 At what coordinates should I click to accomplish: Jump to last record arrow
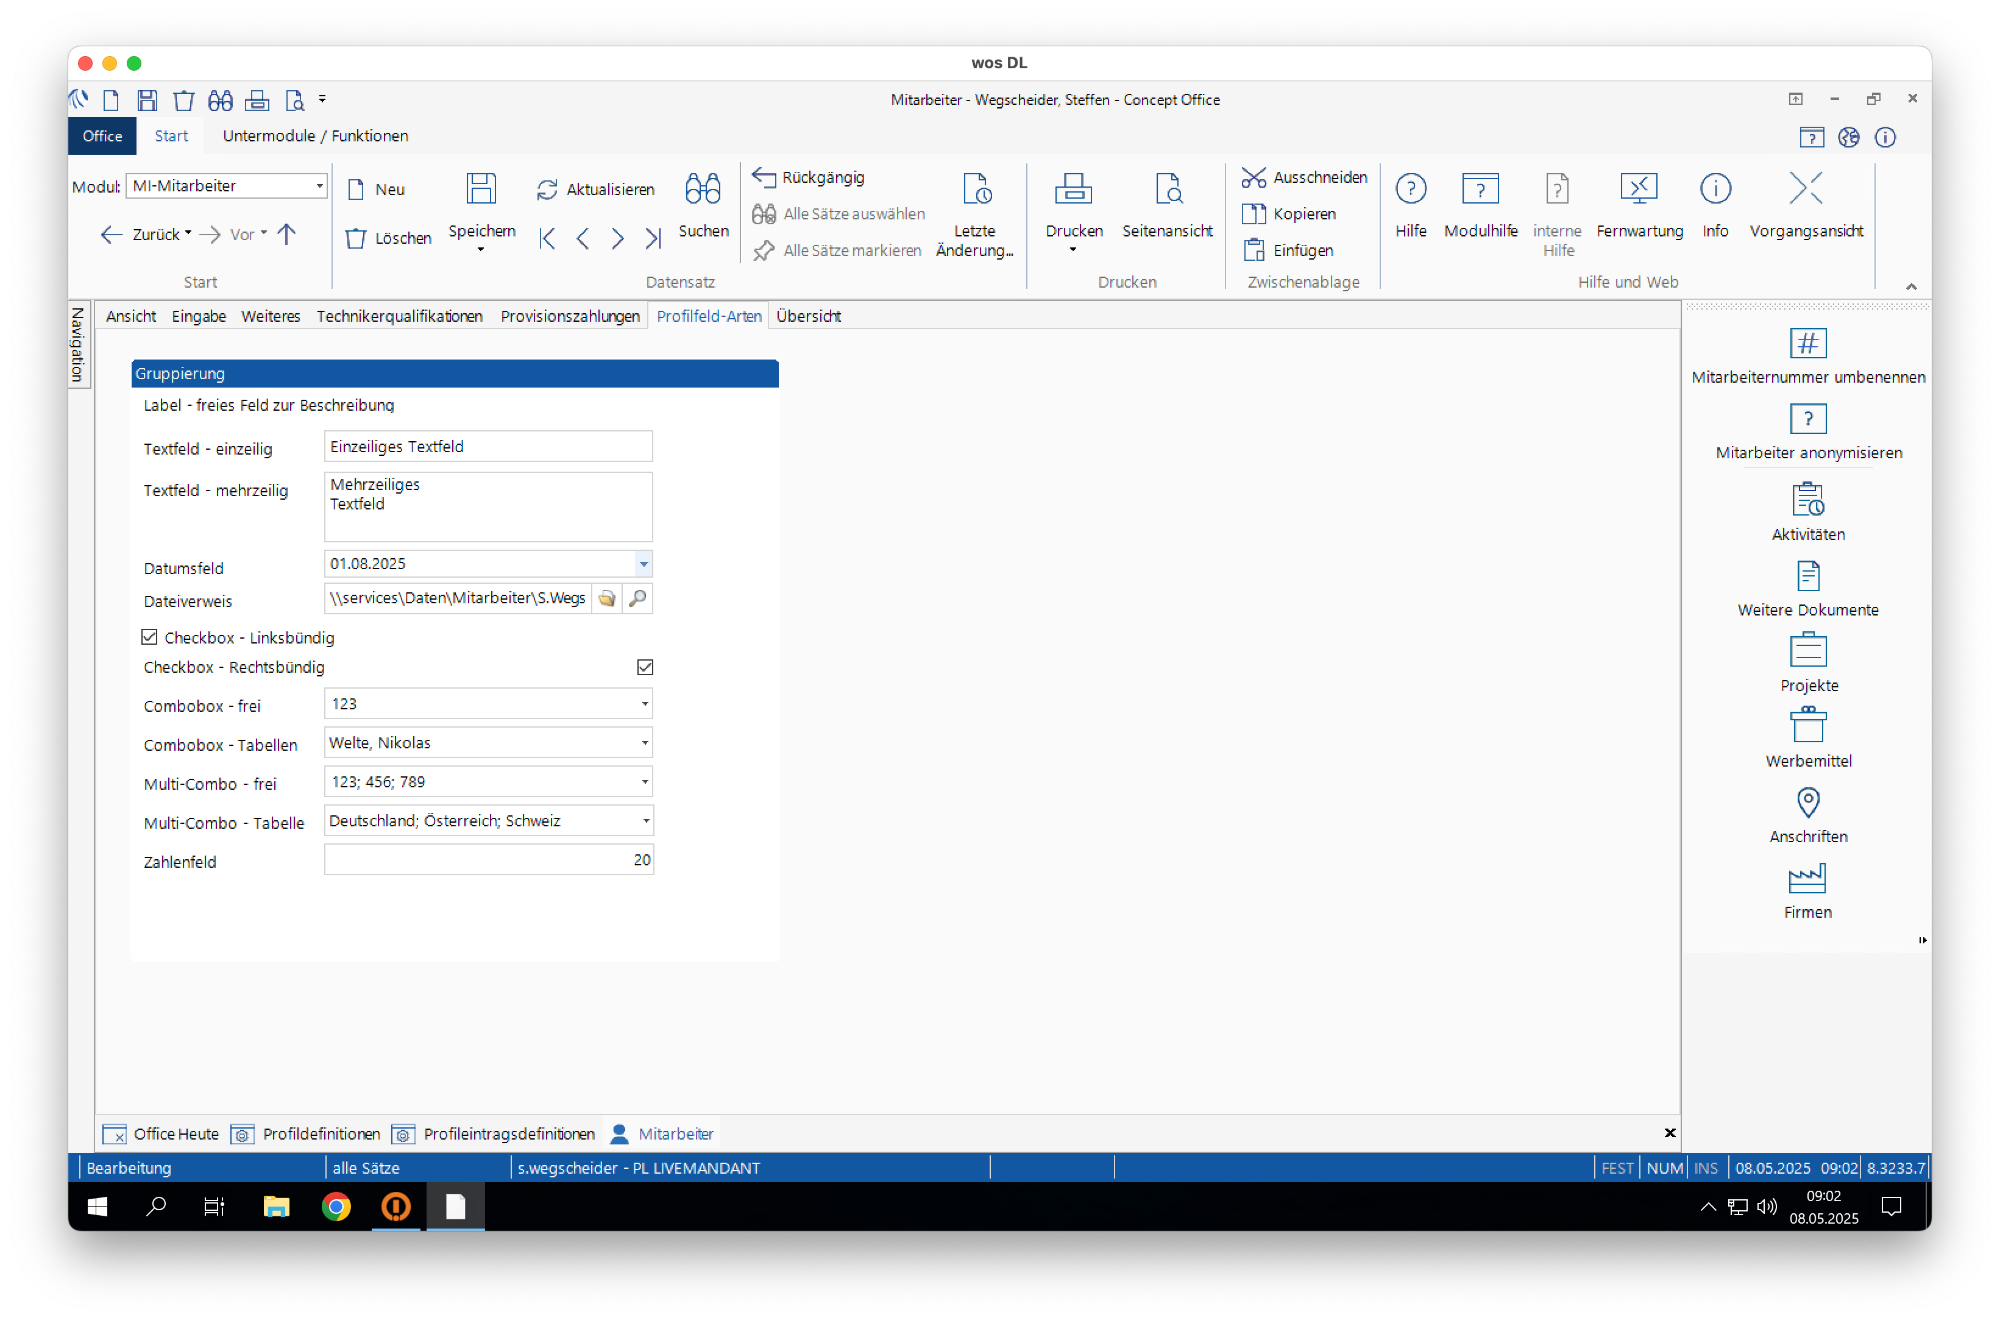pyautogui.click(x=653, y=238)
